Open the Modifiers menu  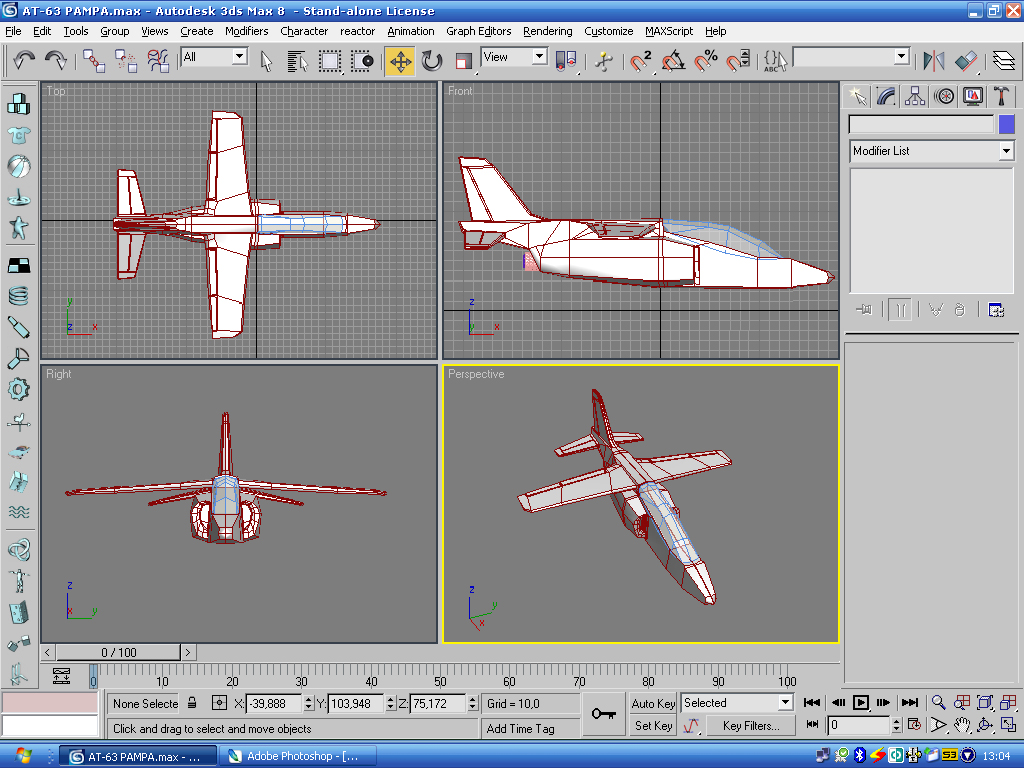pos(246,31)
